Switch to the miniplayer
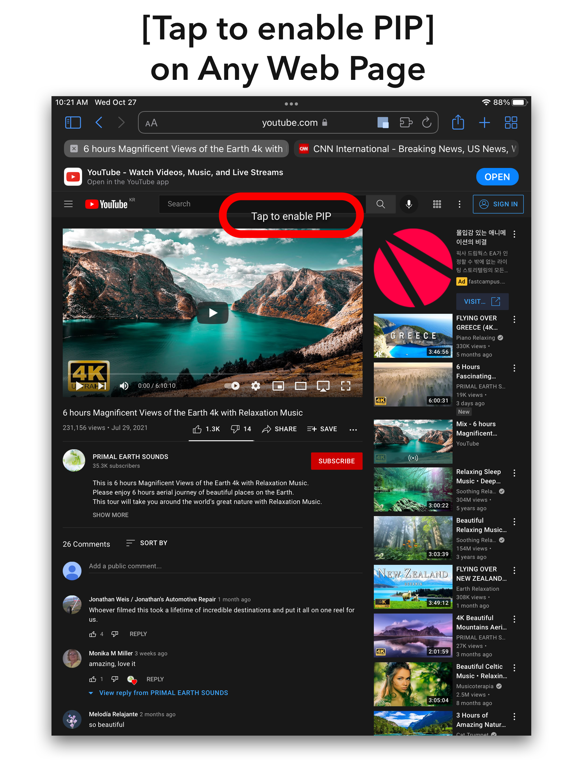Viewport: 576px width, 768px height. coord(278,386)
